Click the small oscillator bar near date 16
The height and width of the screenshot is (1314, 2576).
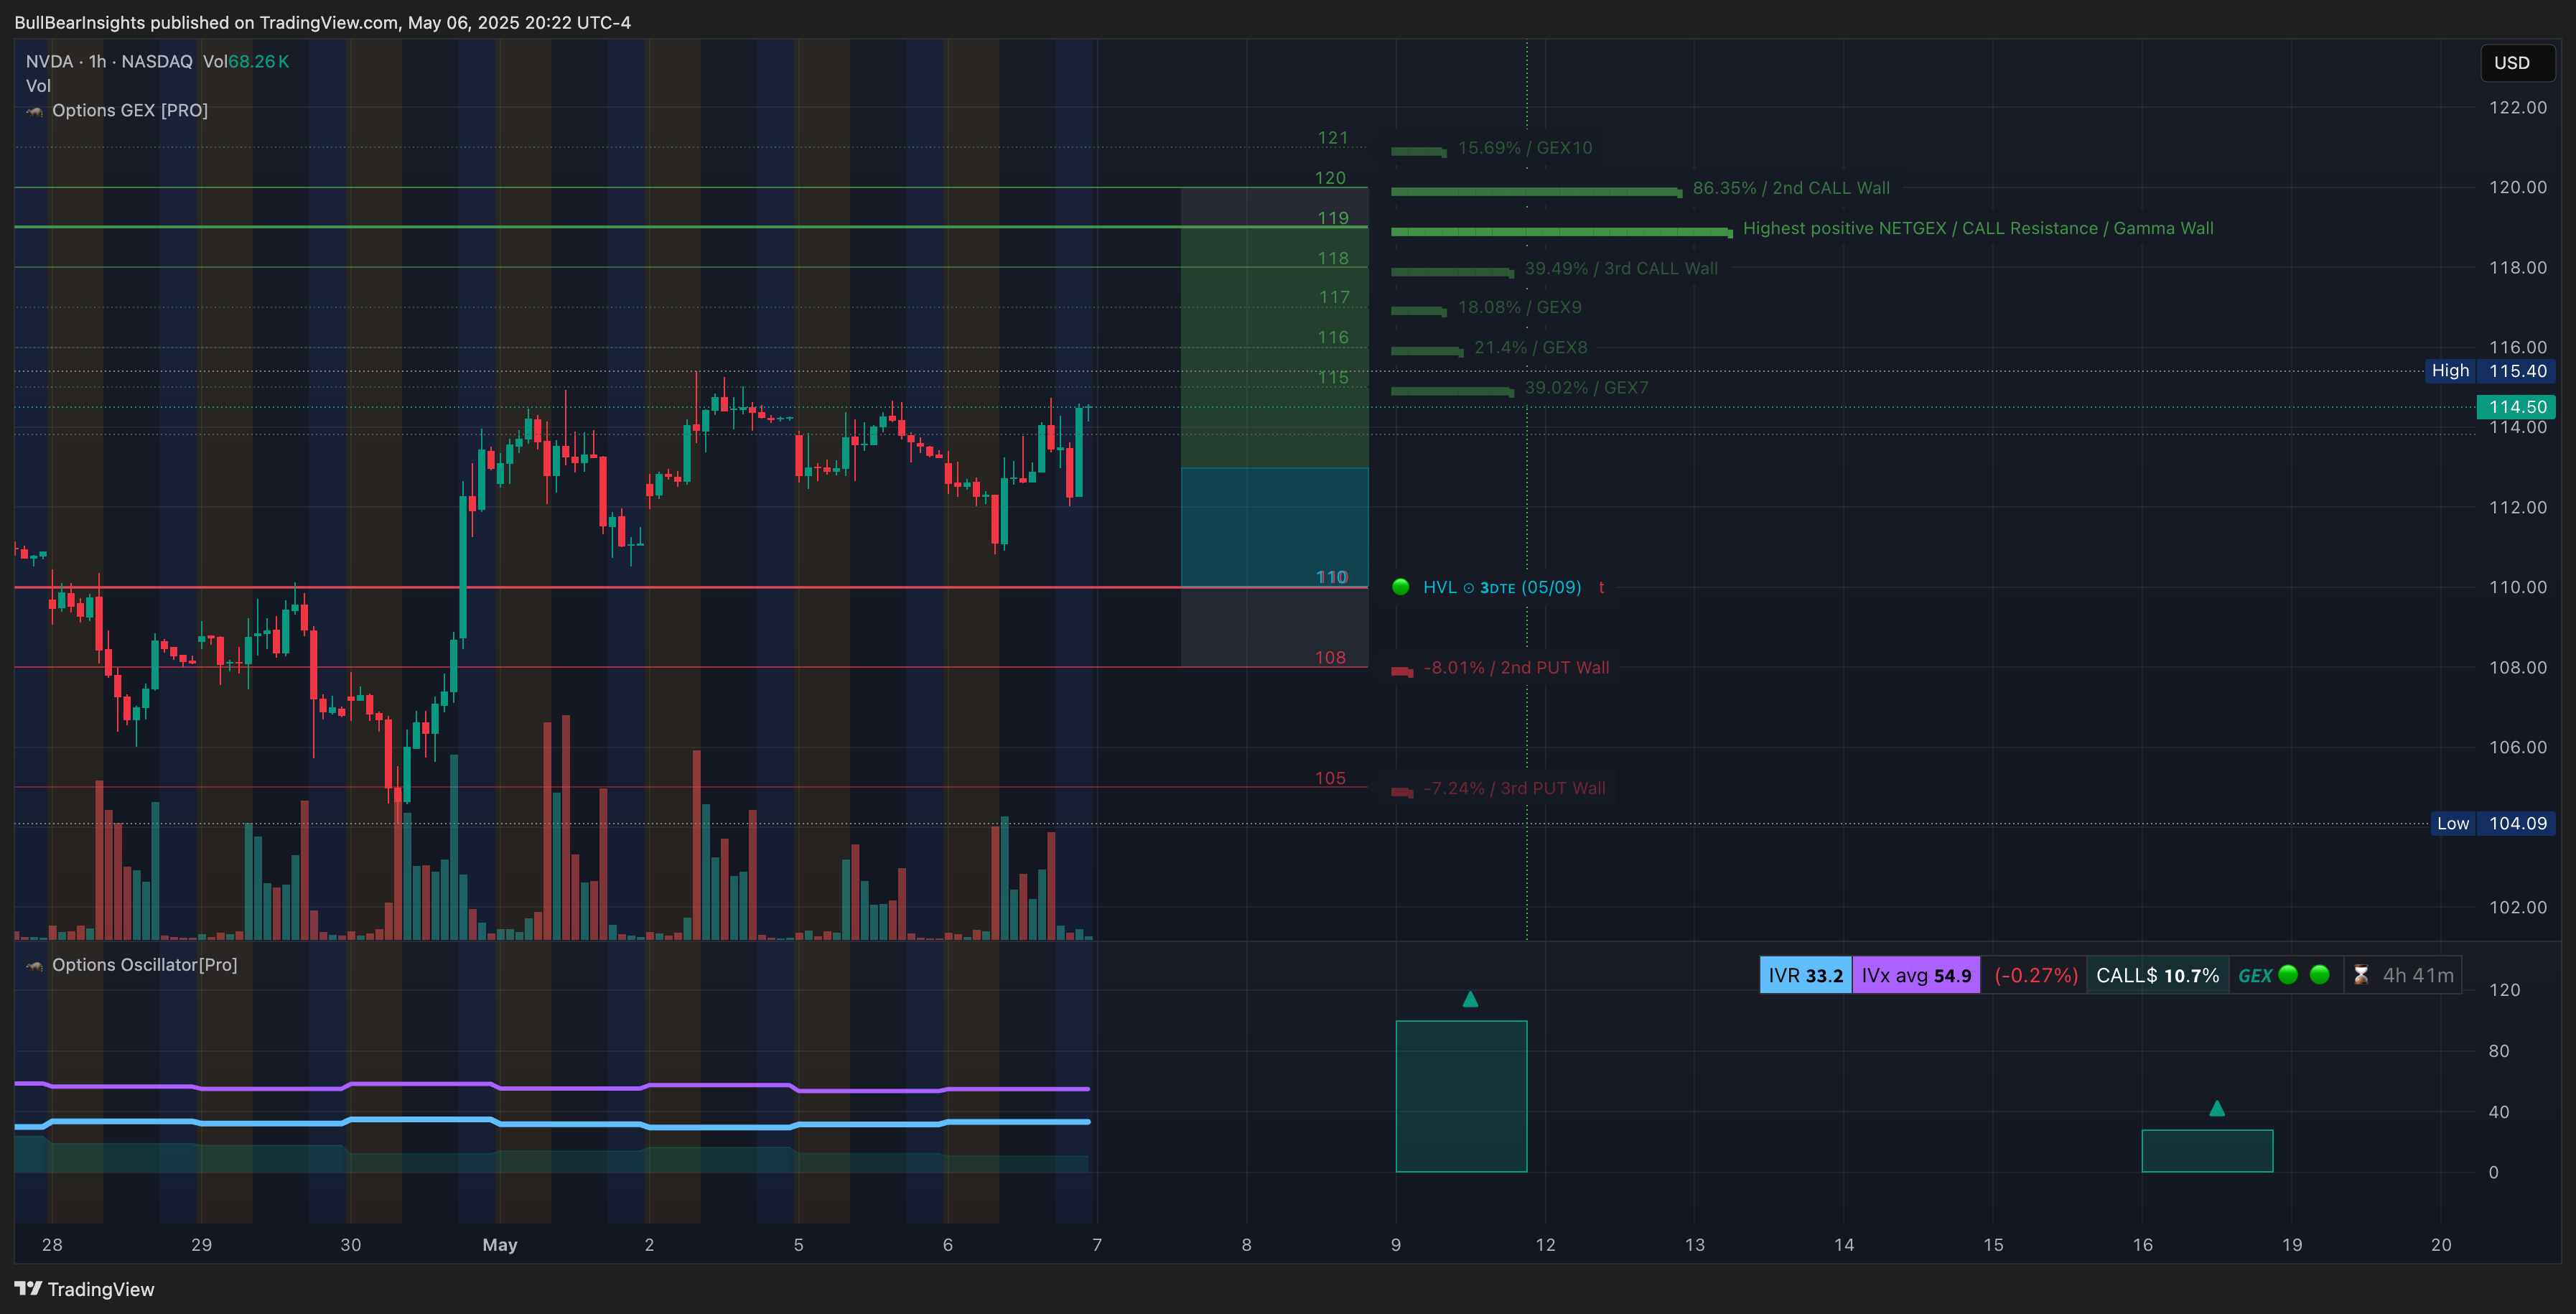(x=2207, y=1151)
